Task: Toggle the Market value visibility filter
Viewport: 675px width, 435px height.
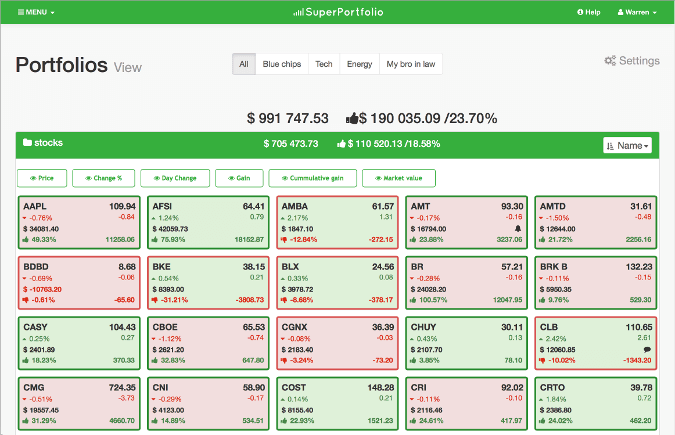Action: tap(399, 178)
